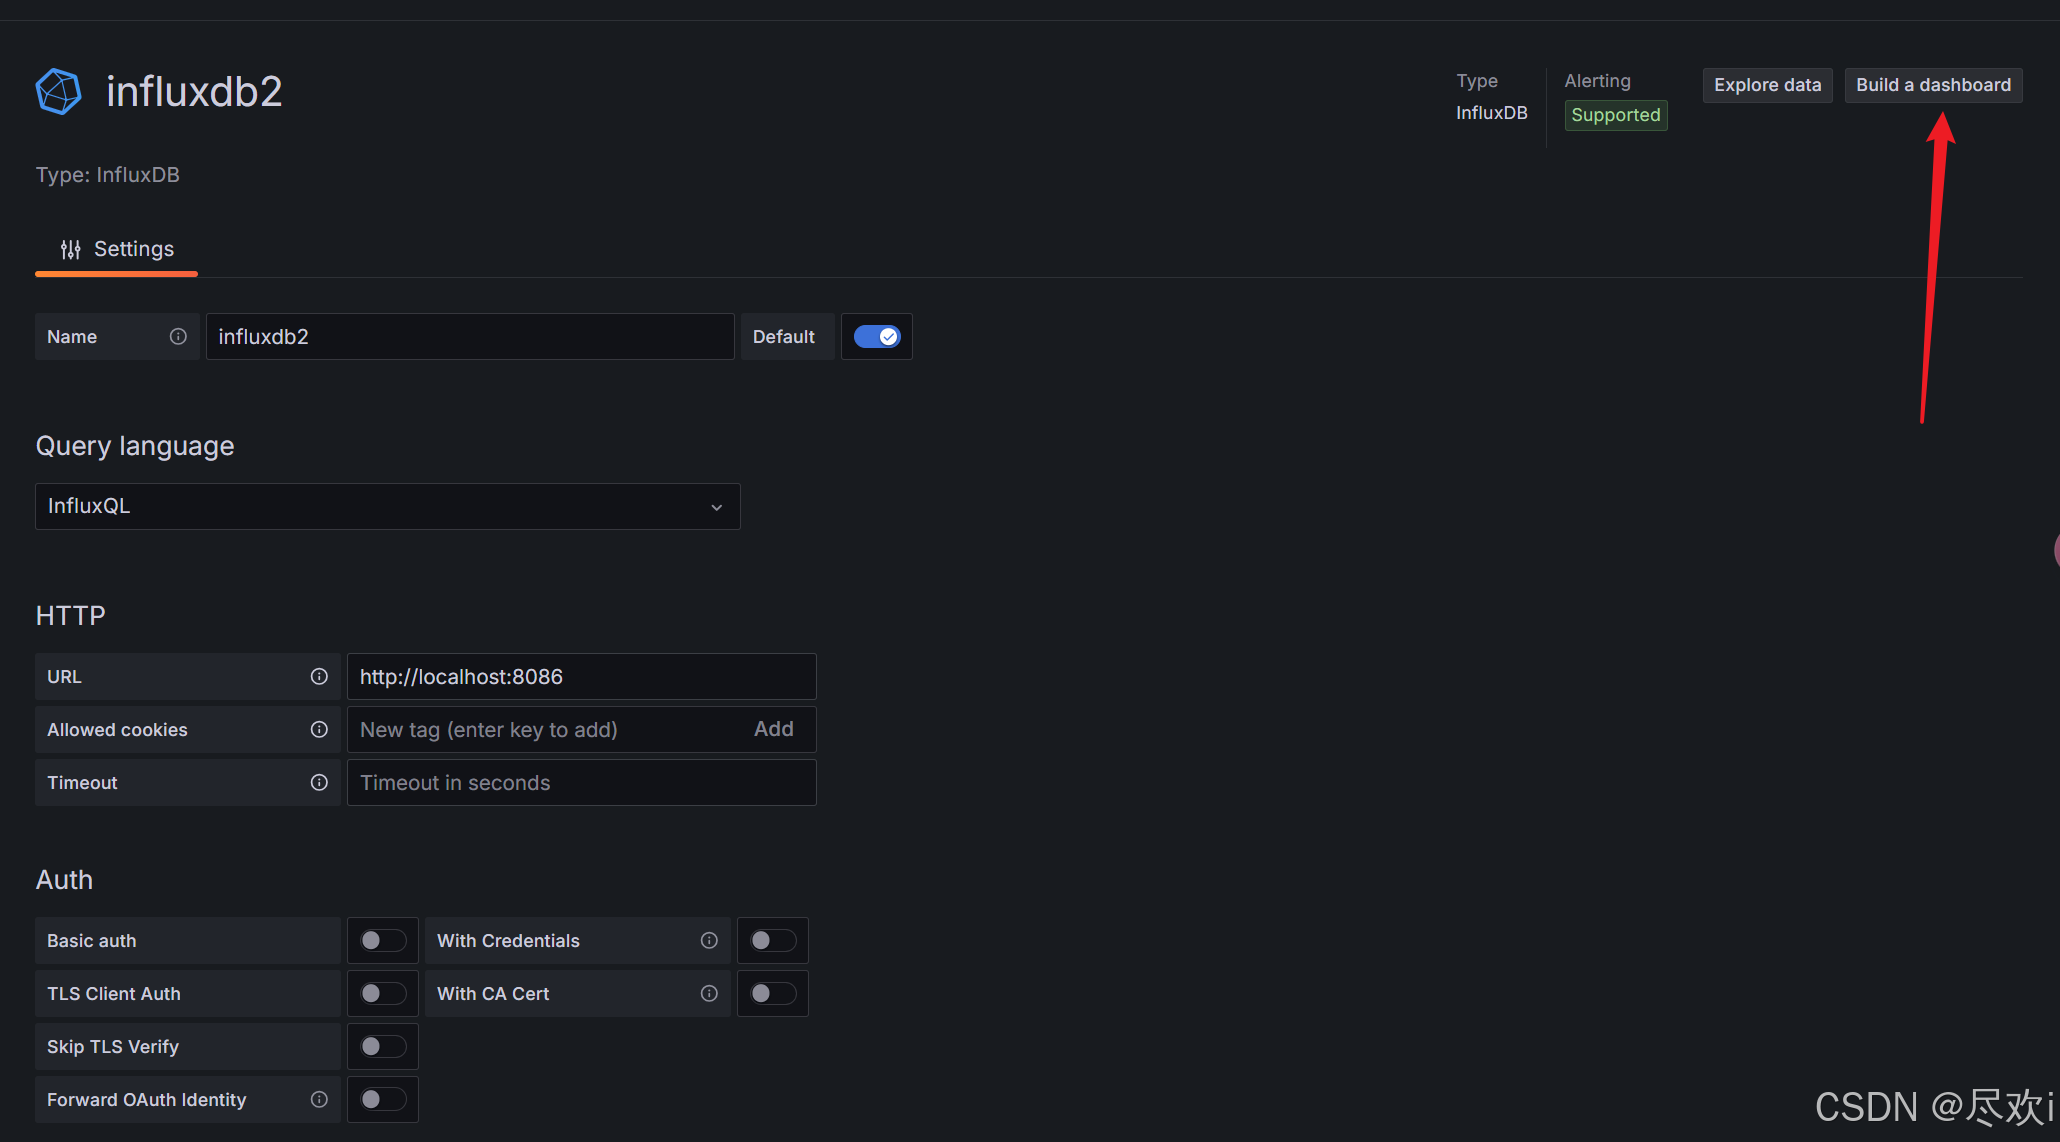2060x1142 pixels.
Task: Select the Settings tab
Action: [116, 249]
